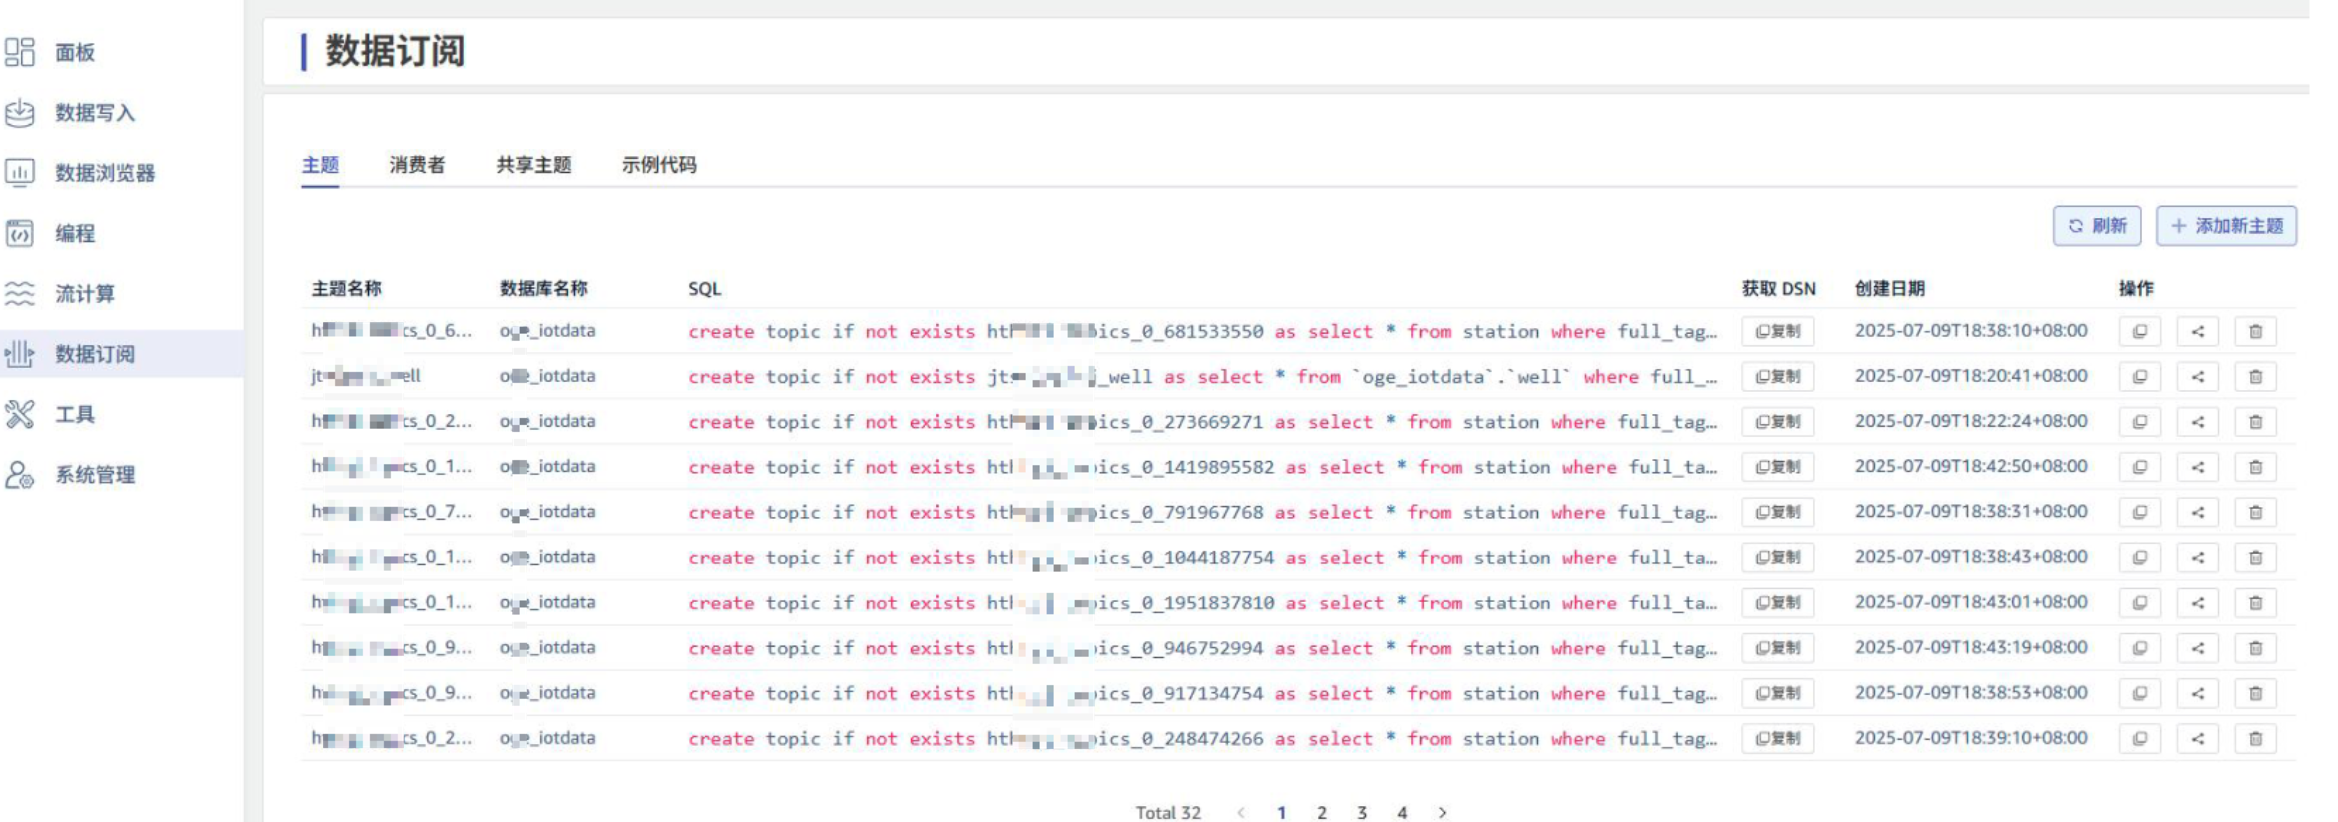Click copy icon for row created 18:42:50
The width and height of the screenshot is (2338, 822).
point(2140,467)
